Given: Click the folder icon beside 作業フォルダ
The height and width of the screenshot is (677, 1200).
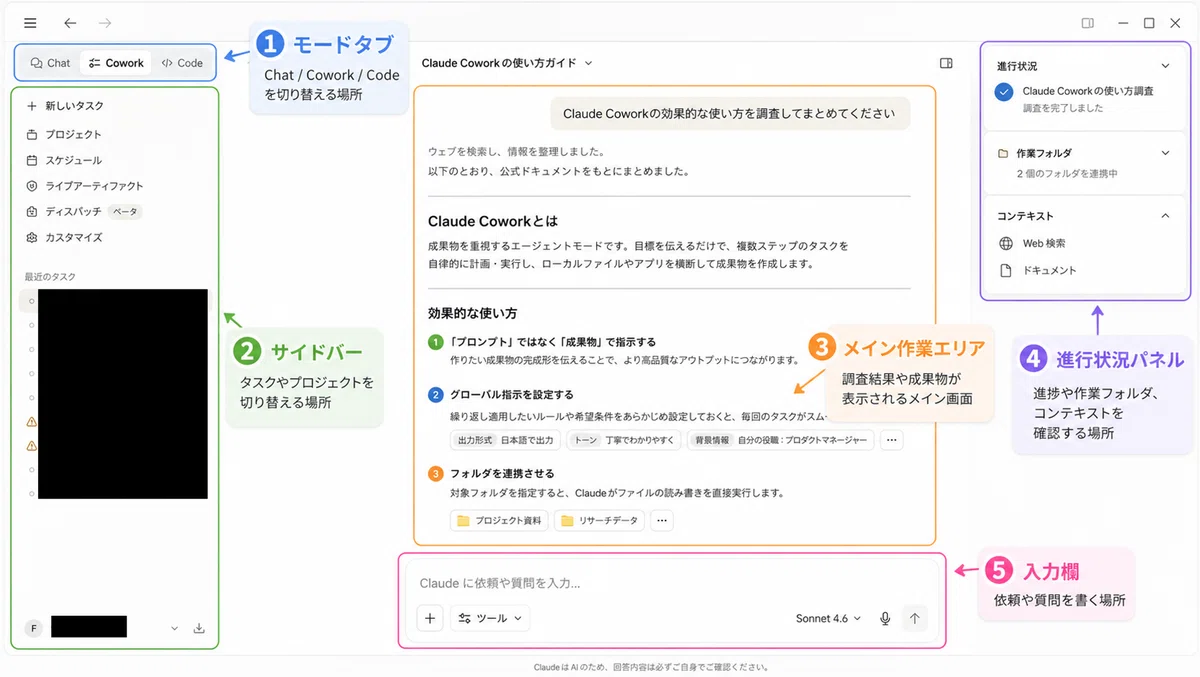Looking at the screenshot, I should [x=1003, y=153].
